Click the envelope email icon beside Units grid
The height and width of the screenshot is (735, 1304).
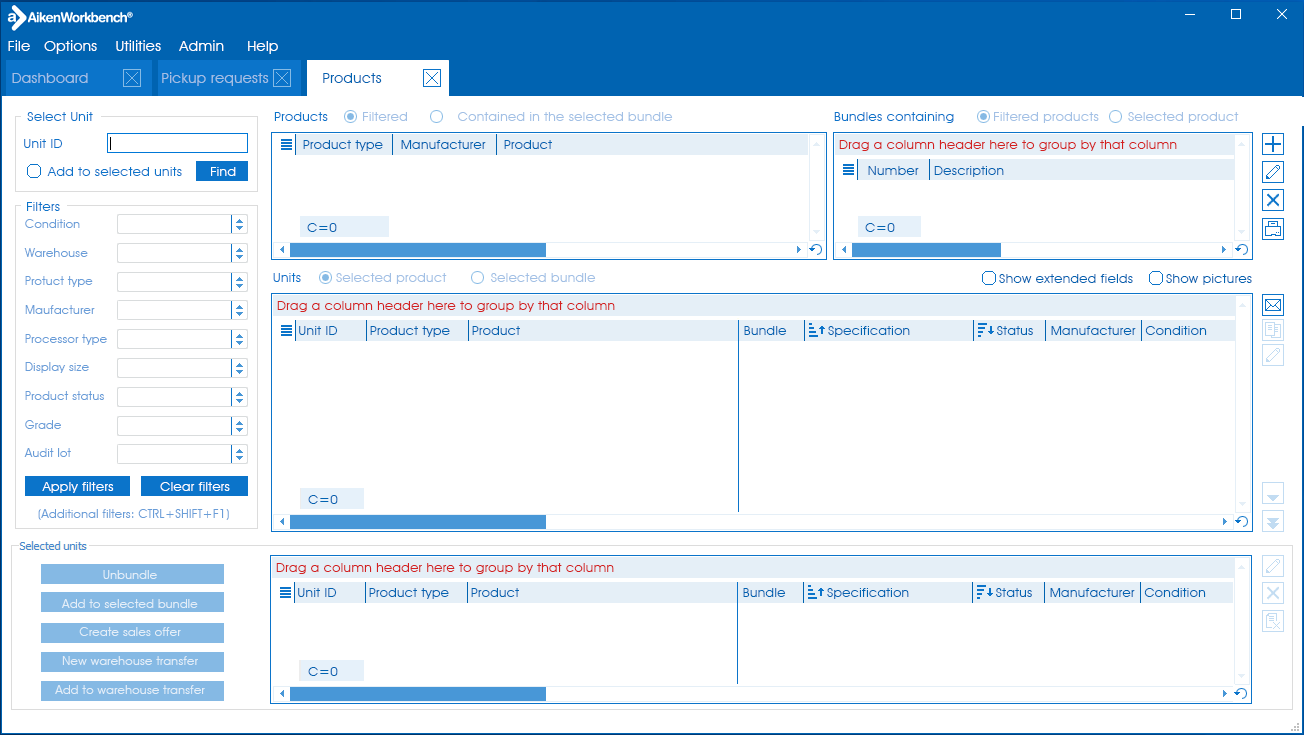coord(1273,305)
